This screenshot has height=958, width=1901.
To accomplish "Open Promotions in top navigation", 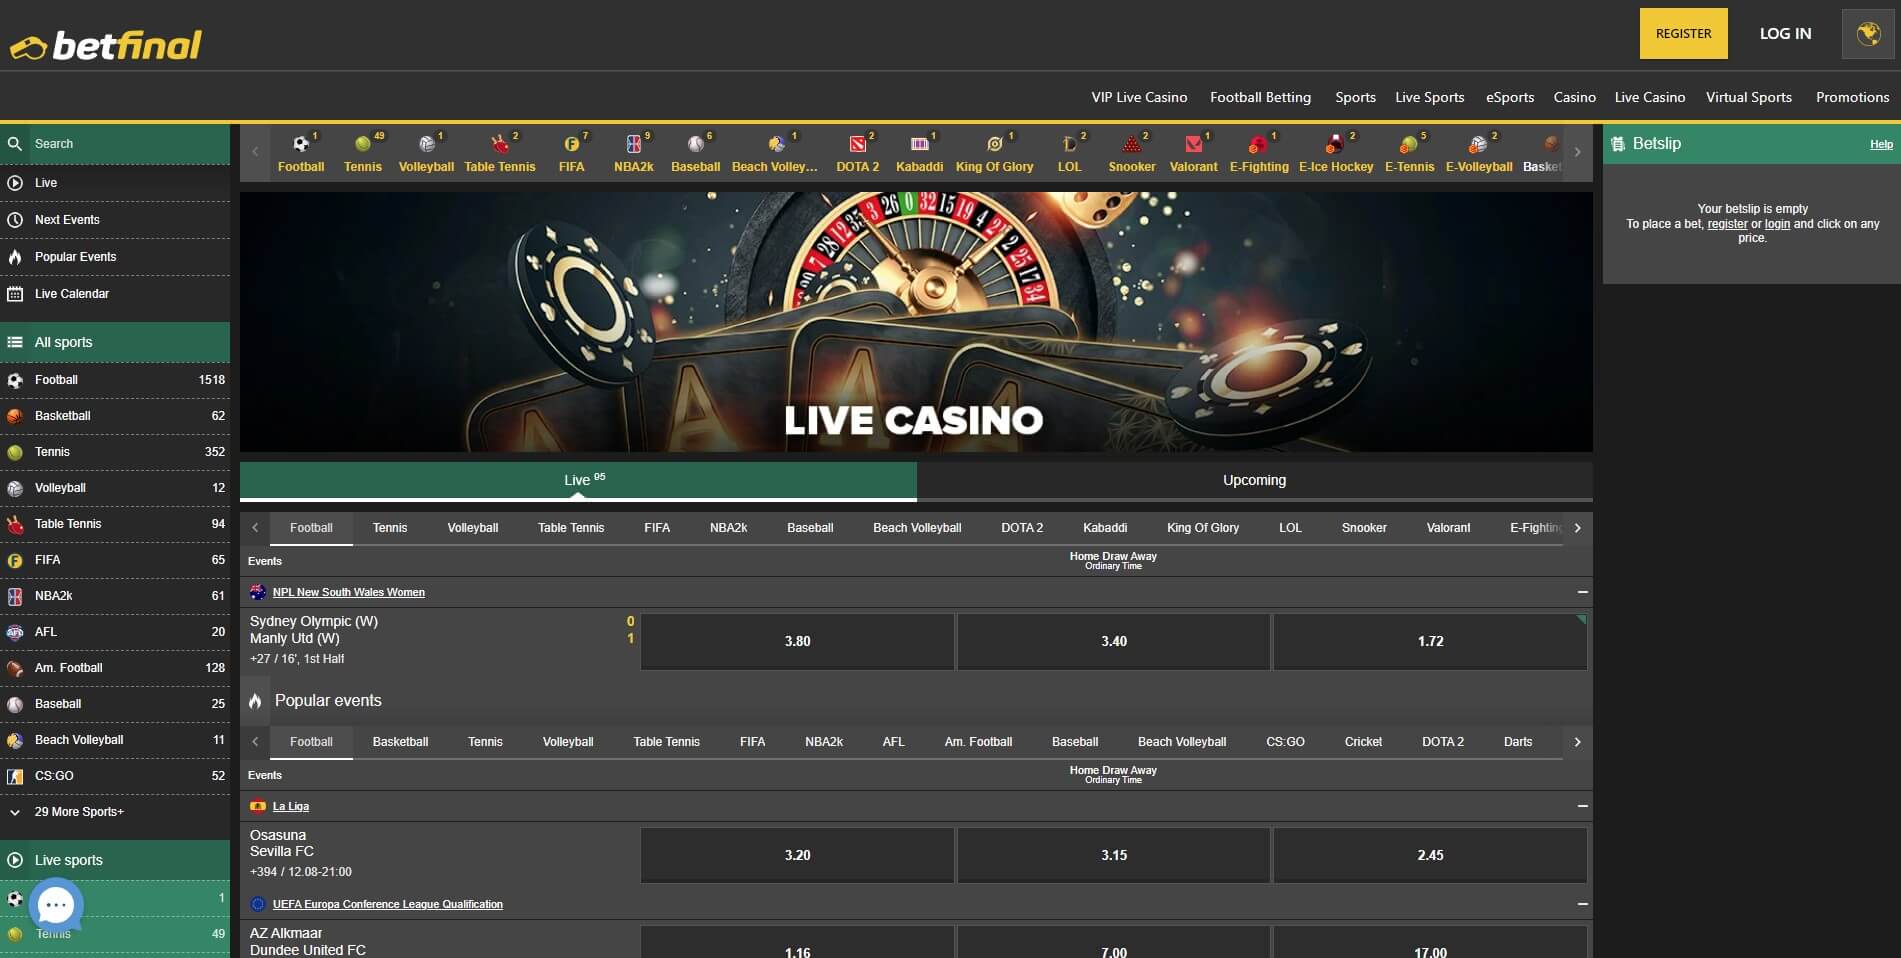I will click(x=1852, y=97).
